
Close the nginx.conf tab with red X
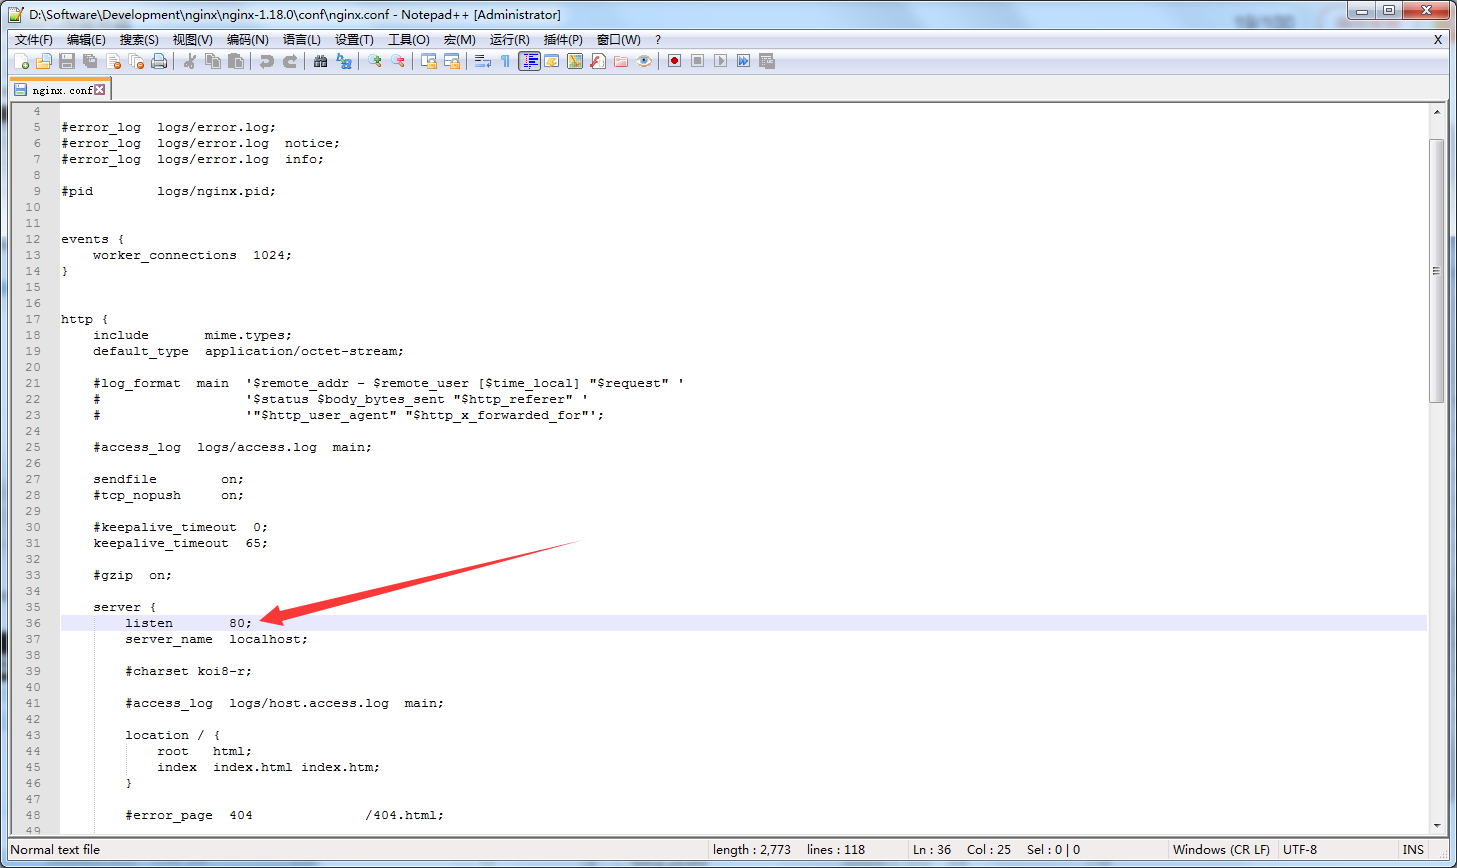tap(100, 90)
